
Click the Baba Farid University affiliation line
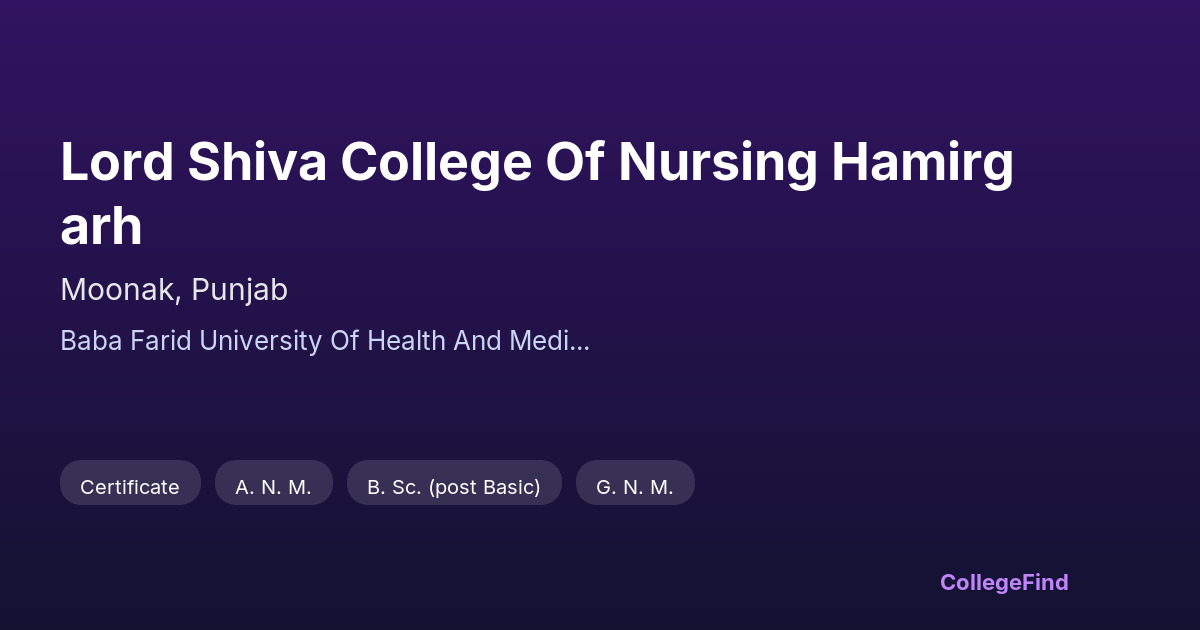coord(324,341)
